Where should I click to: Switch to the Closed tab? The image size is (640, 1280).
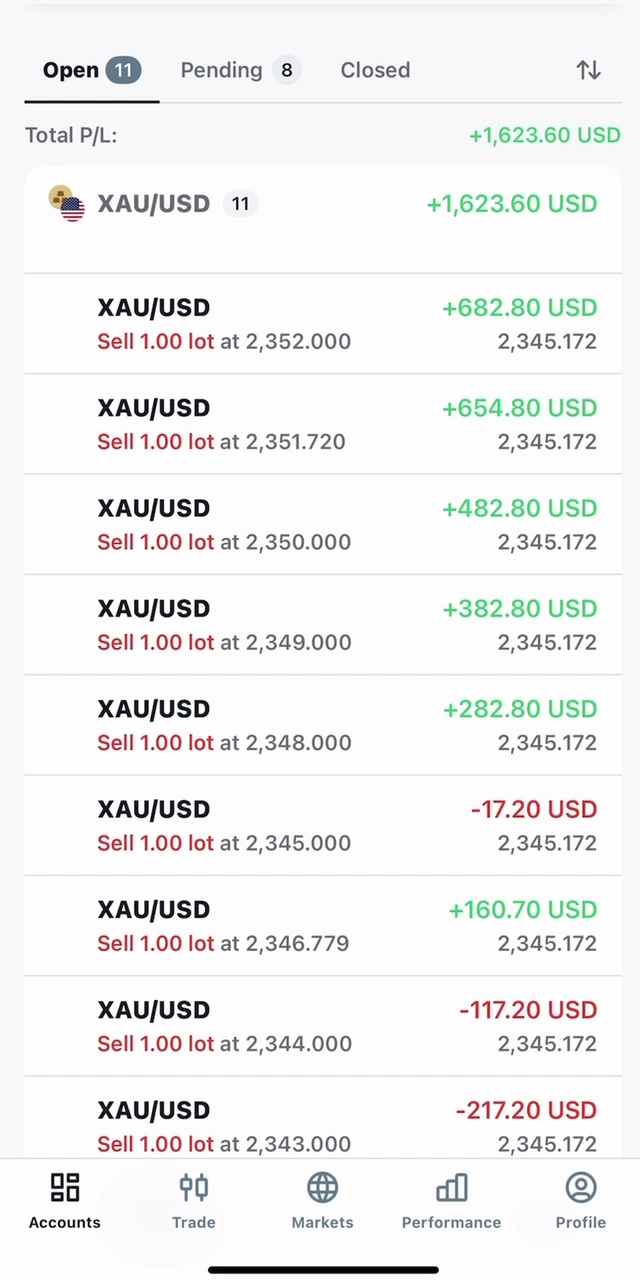pos(375,70)
